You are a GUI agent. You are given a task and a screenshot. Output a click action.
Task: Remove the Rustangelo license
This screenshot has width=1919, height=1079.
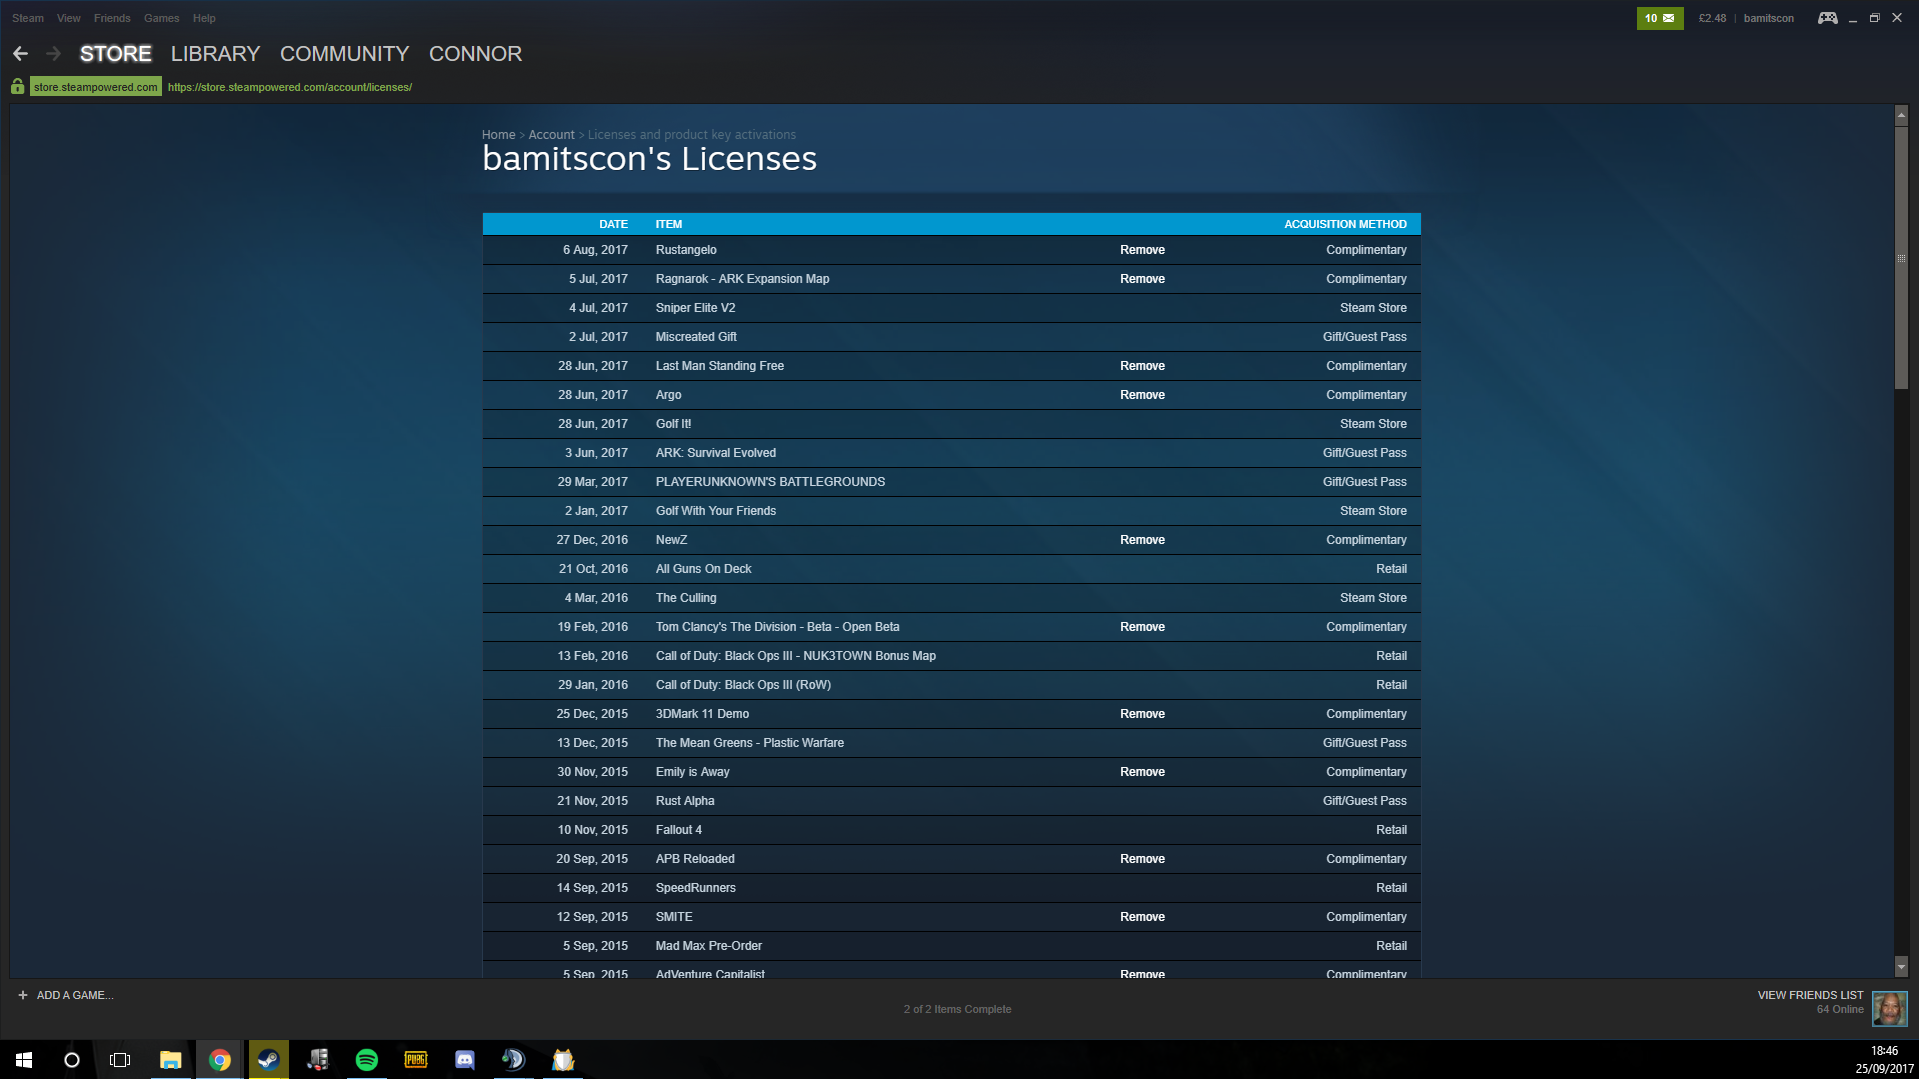[x=1142, y=250]
